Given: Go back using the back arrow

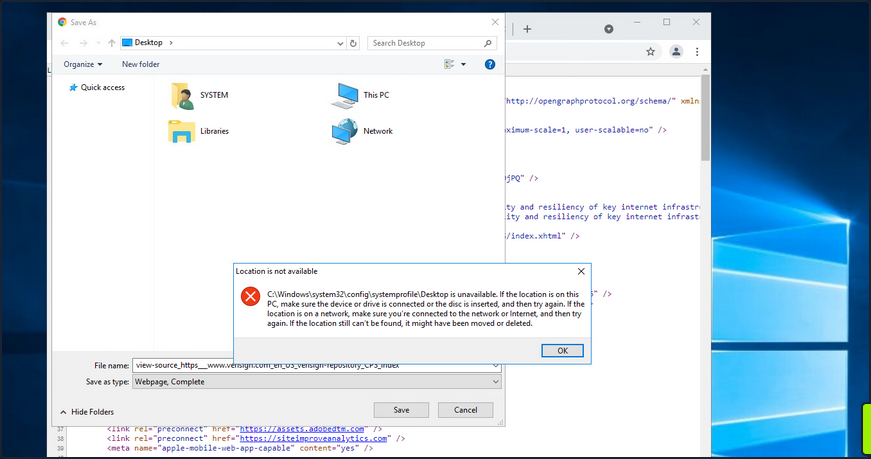Looking at the screenshot, I should pos(64,43).
